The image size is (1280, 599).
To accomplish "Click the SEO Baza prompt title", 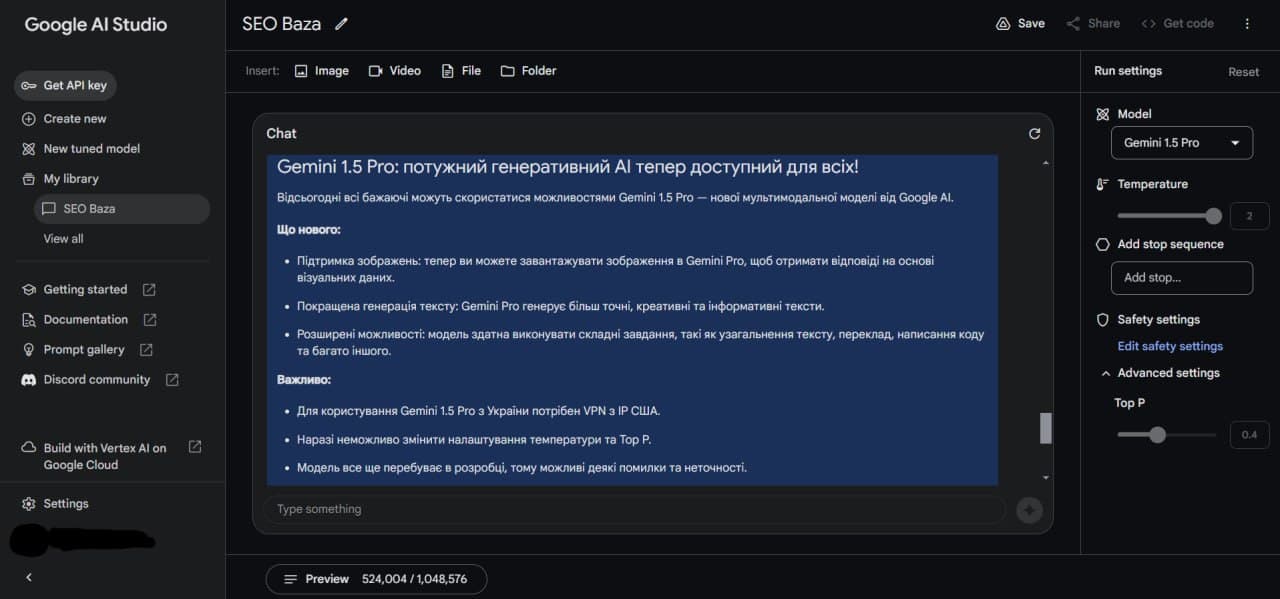I will [282, 24].
